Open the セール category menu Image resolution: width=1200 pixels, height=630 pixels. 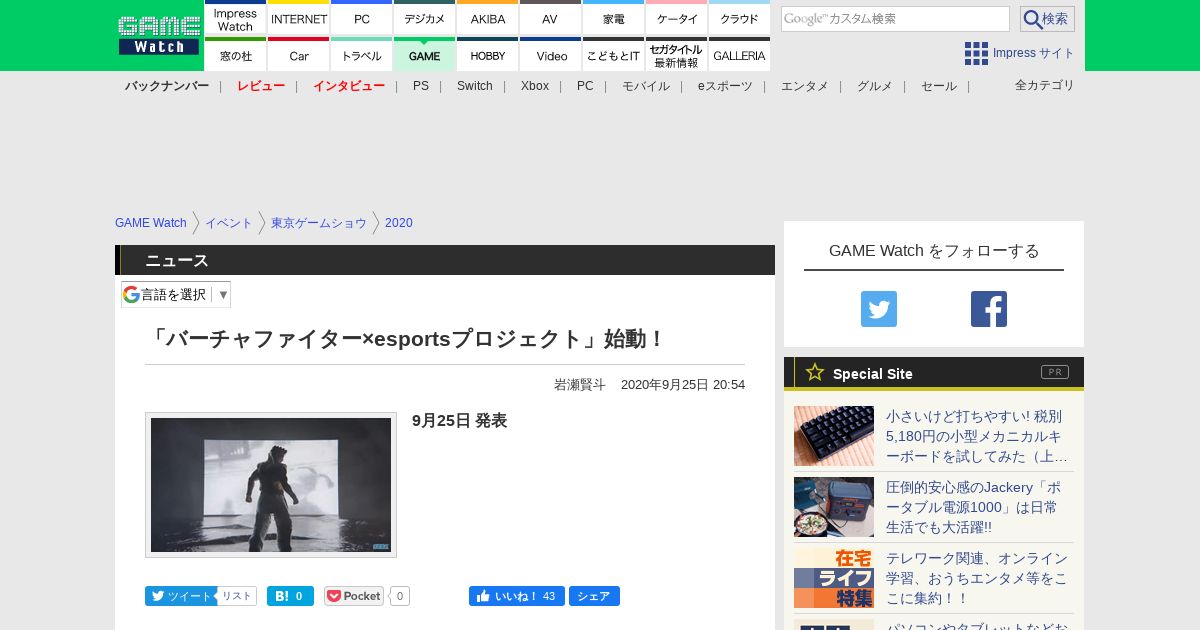pos(939,86)
